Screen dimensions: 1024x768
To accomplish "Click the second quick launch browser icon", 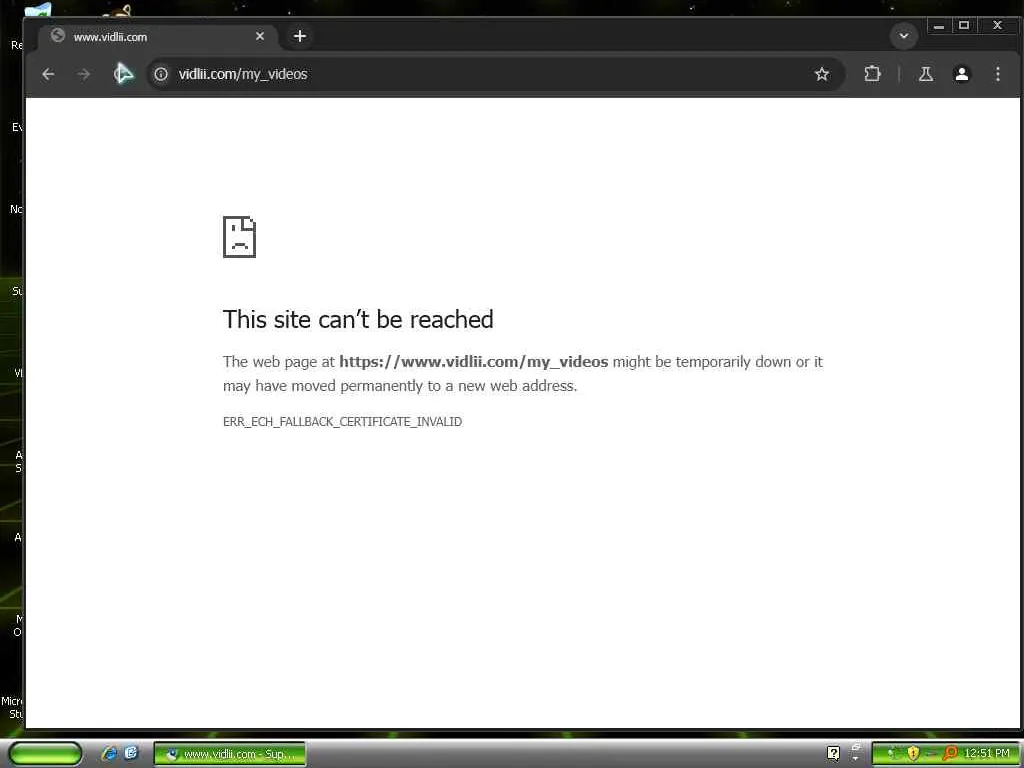I will tap(131, 753).
